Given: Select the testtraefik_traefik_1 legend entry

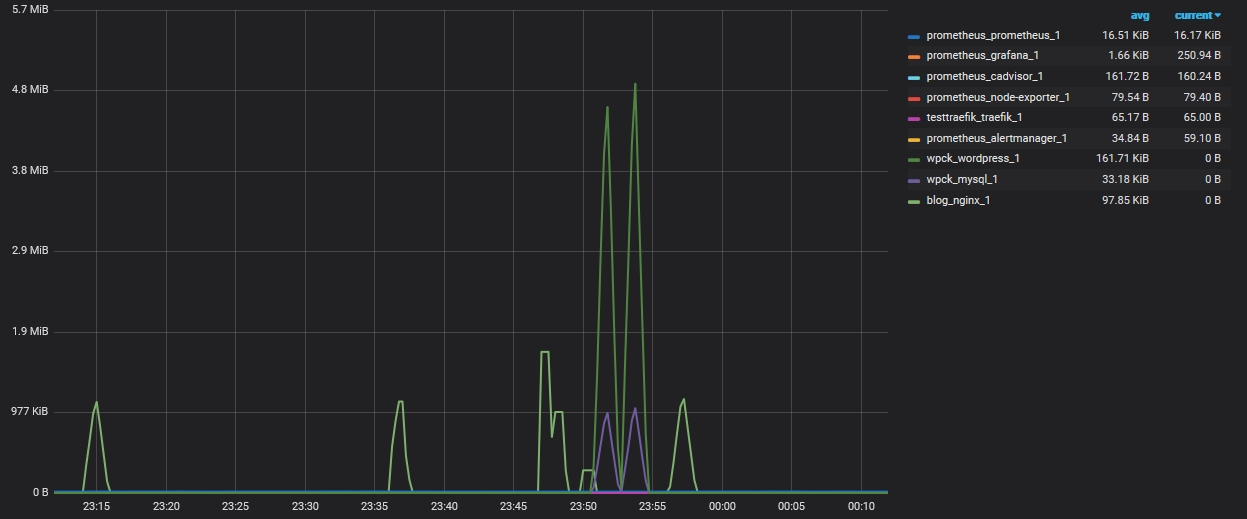Looking at the screenshot, I should pos(976,118).
